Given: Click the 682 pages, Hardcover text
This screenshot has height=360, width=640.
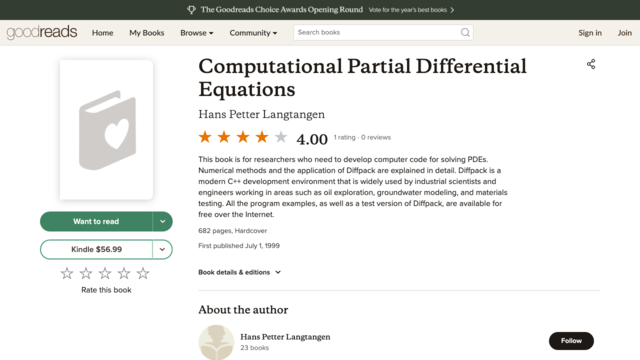Looking at the screenshot, I should tap(233, 231).
